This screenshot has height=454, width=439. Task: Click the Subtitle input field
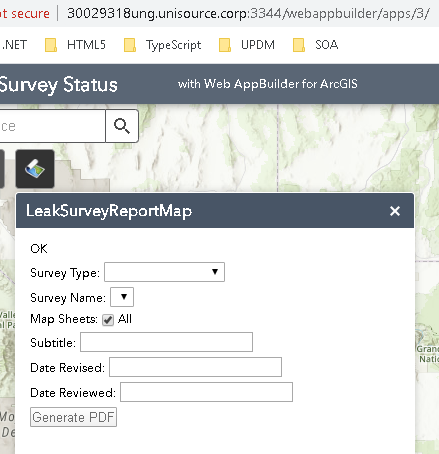pyautogui.click(x=166, y=342)
